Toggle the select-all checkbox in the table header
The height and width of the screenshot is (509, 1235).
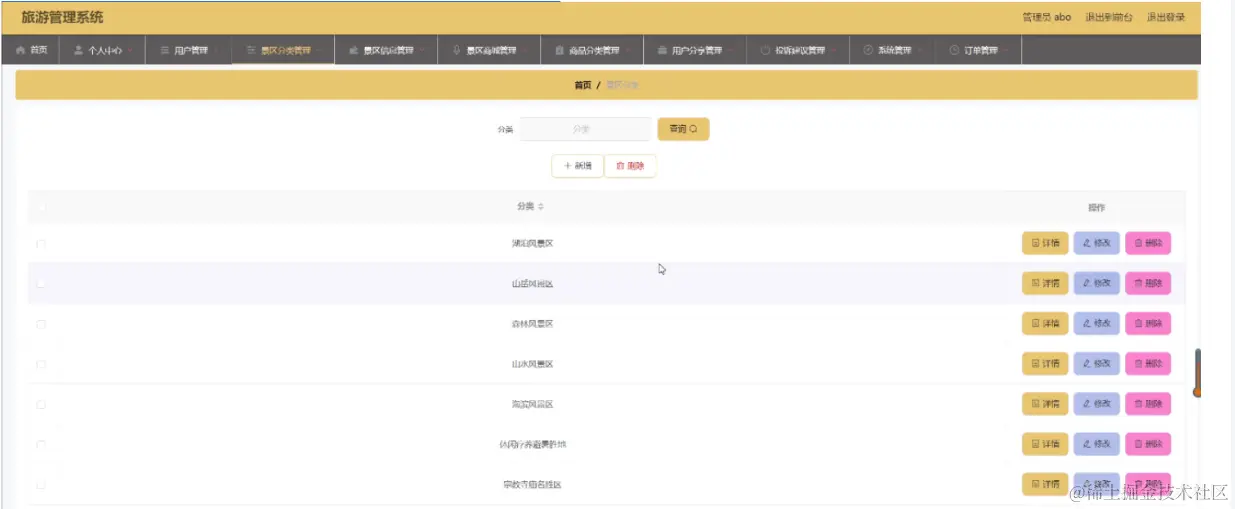tap(41, 207)
